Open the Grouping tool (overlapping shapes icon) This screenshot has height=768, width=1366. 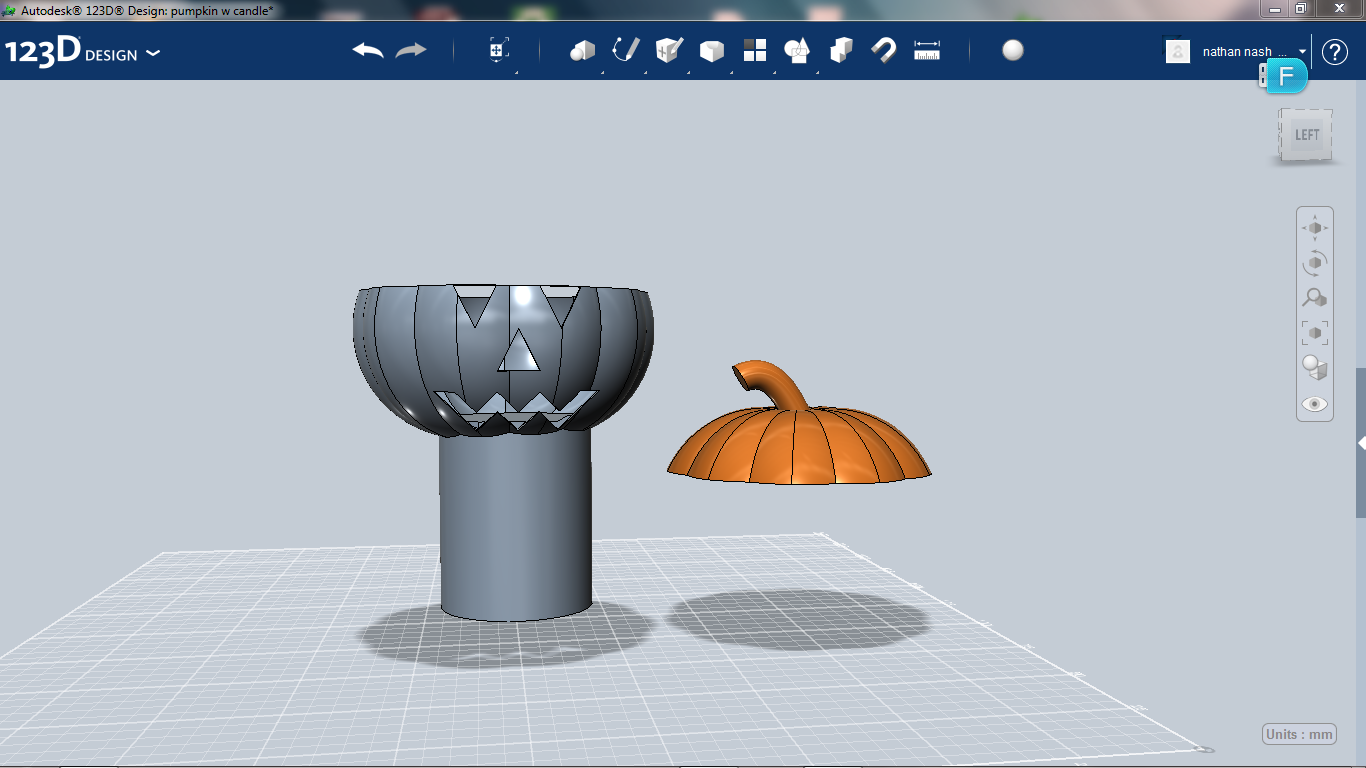[797, 51]
